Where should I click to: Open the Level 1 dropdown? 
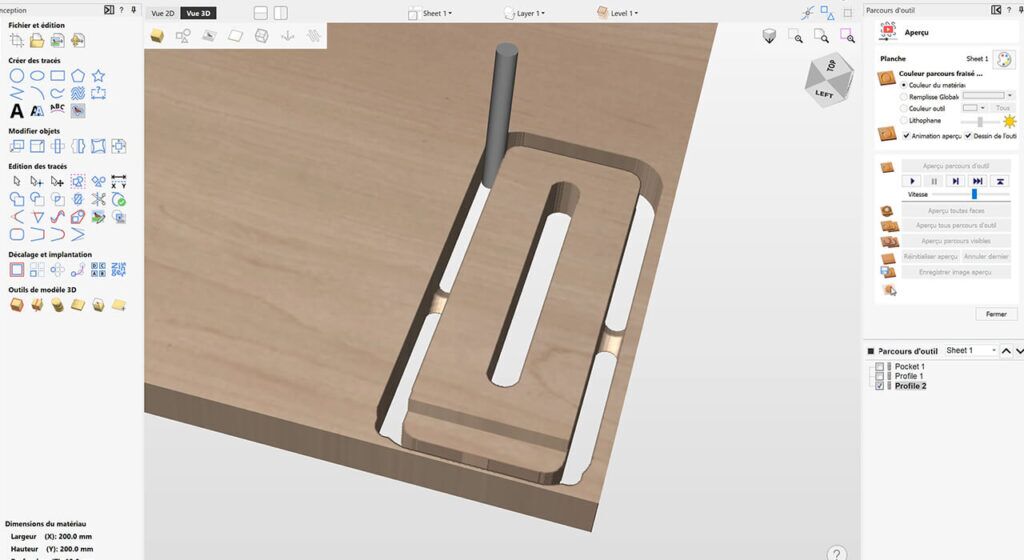pos(618,13)
